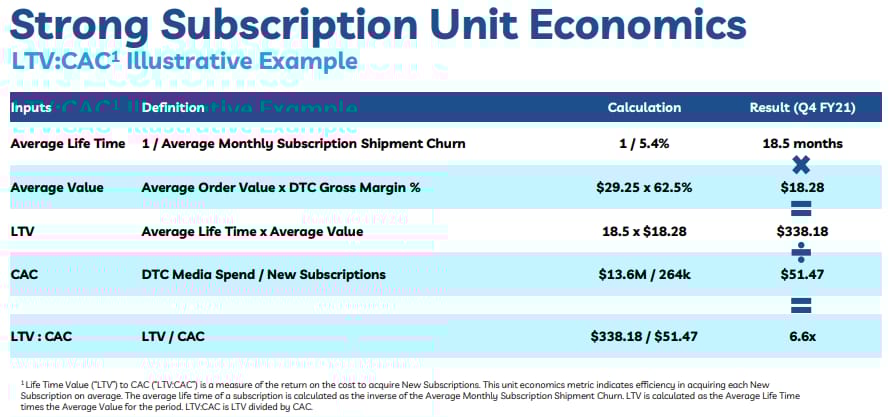889x417 pixels.
Task: Select the Calculation column header
Action: point(644,107)
